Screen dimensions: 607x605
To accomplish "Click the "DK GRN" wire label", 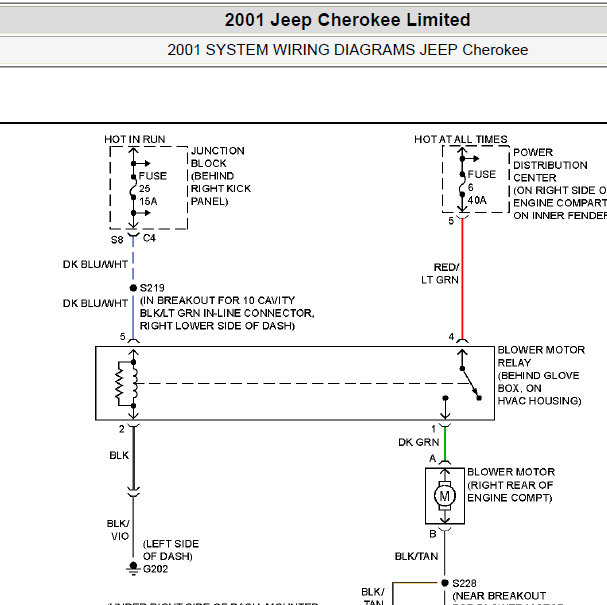I will click(418, 442).
